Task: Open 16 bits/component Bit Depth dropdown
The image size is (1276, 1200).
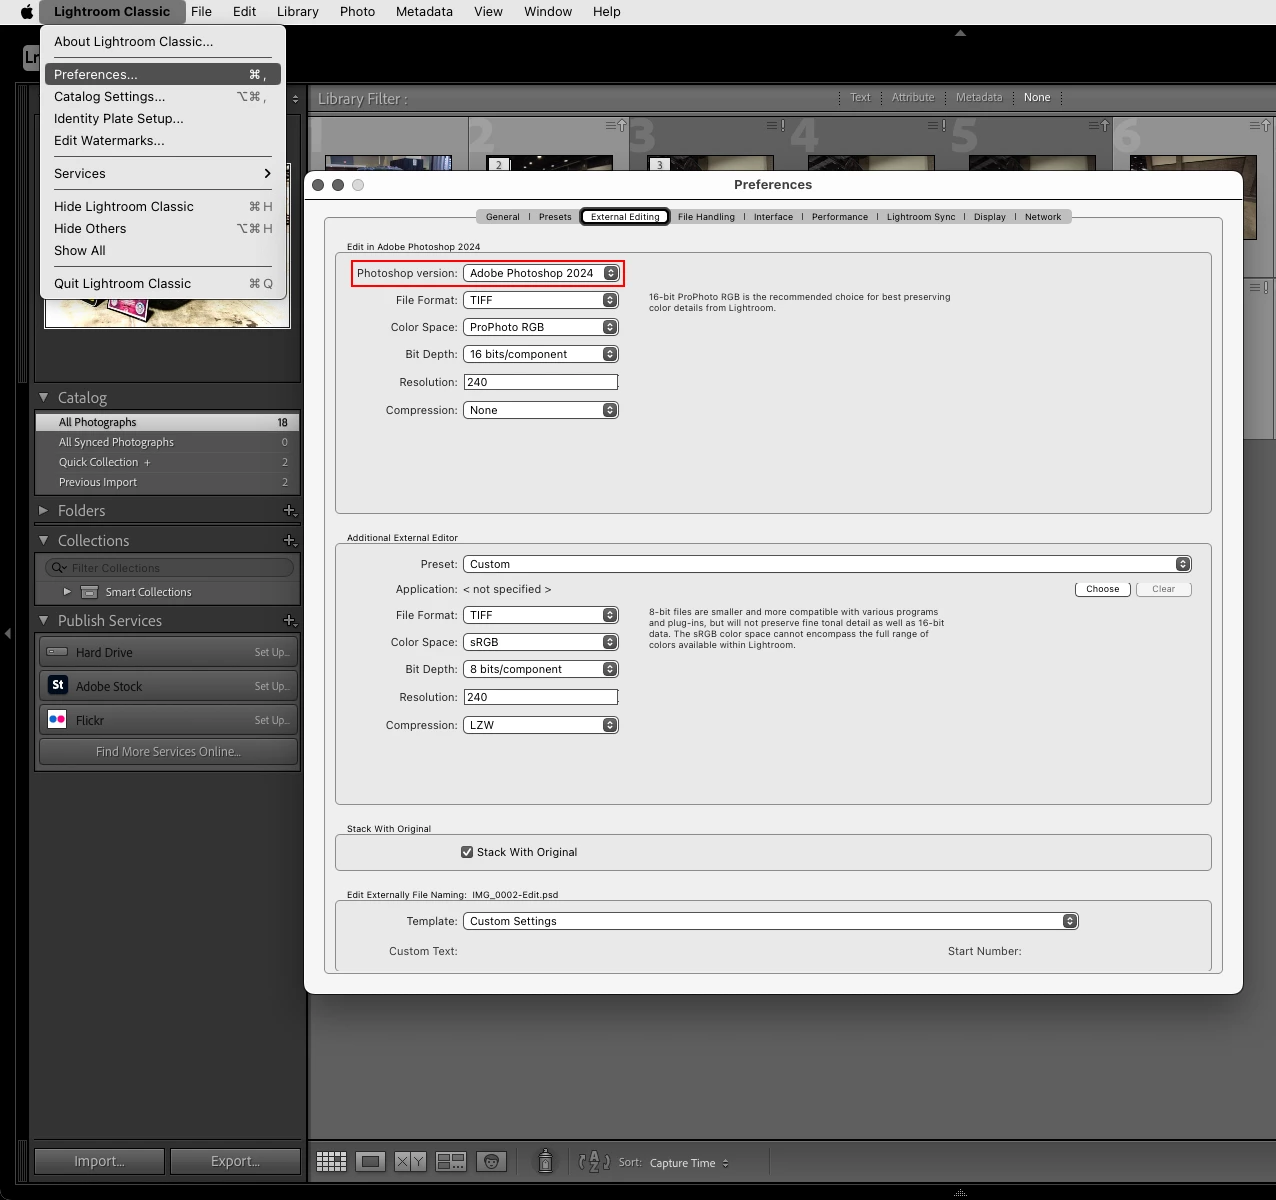Action: (x=541, y=354)
